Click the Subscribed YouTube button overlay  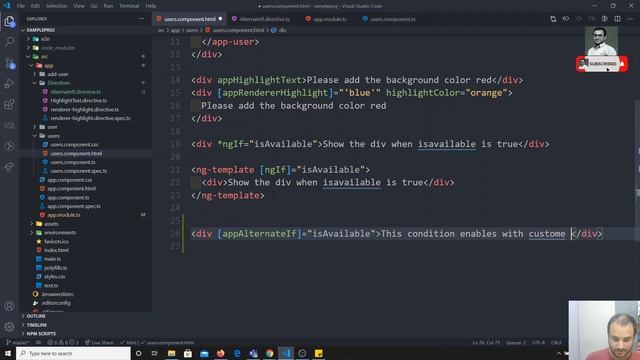click(602, 64)
